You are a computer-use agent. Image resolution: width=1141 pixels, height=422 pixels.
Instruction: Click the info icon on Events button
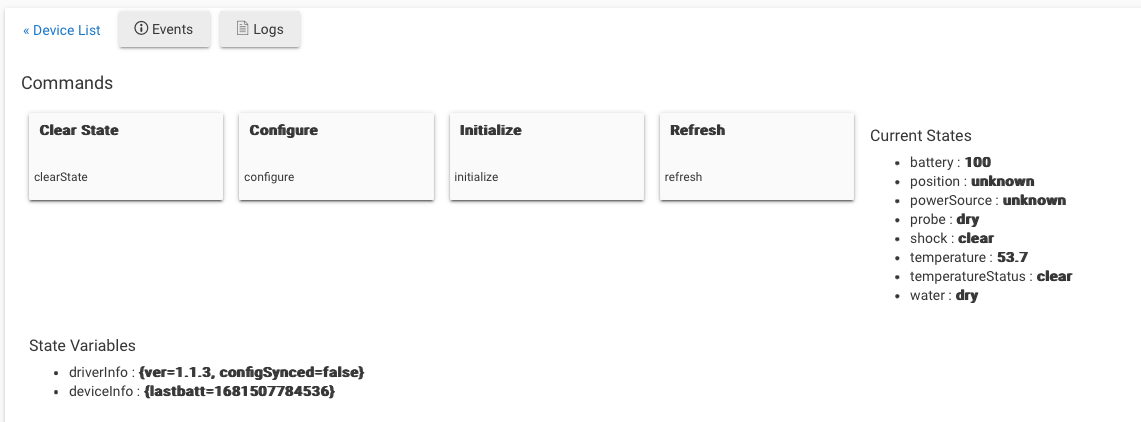tap(141, 28)
